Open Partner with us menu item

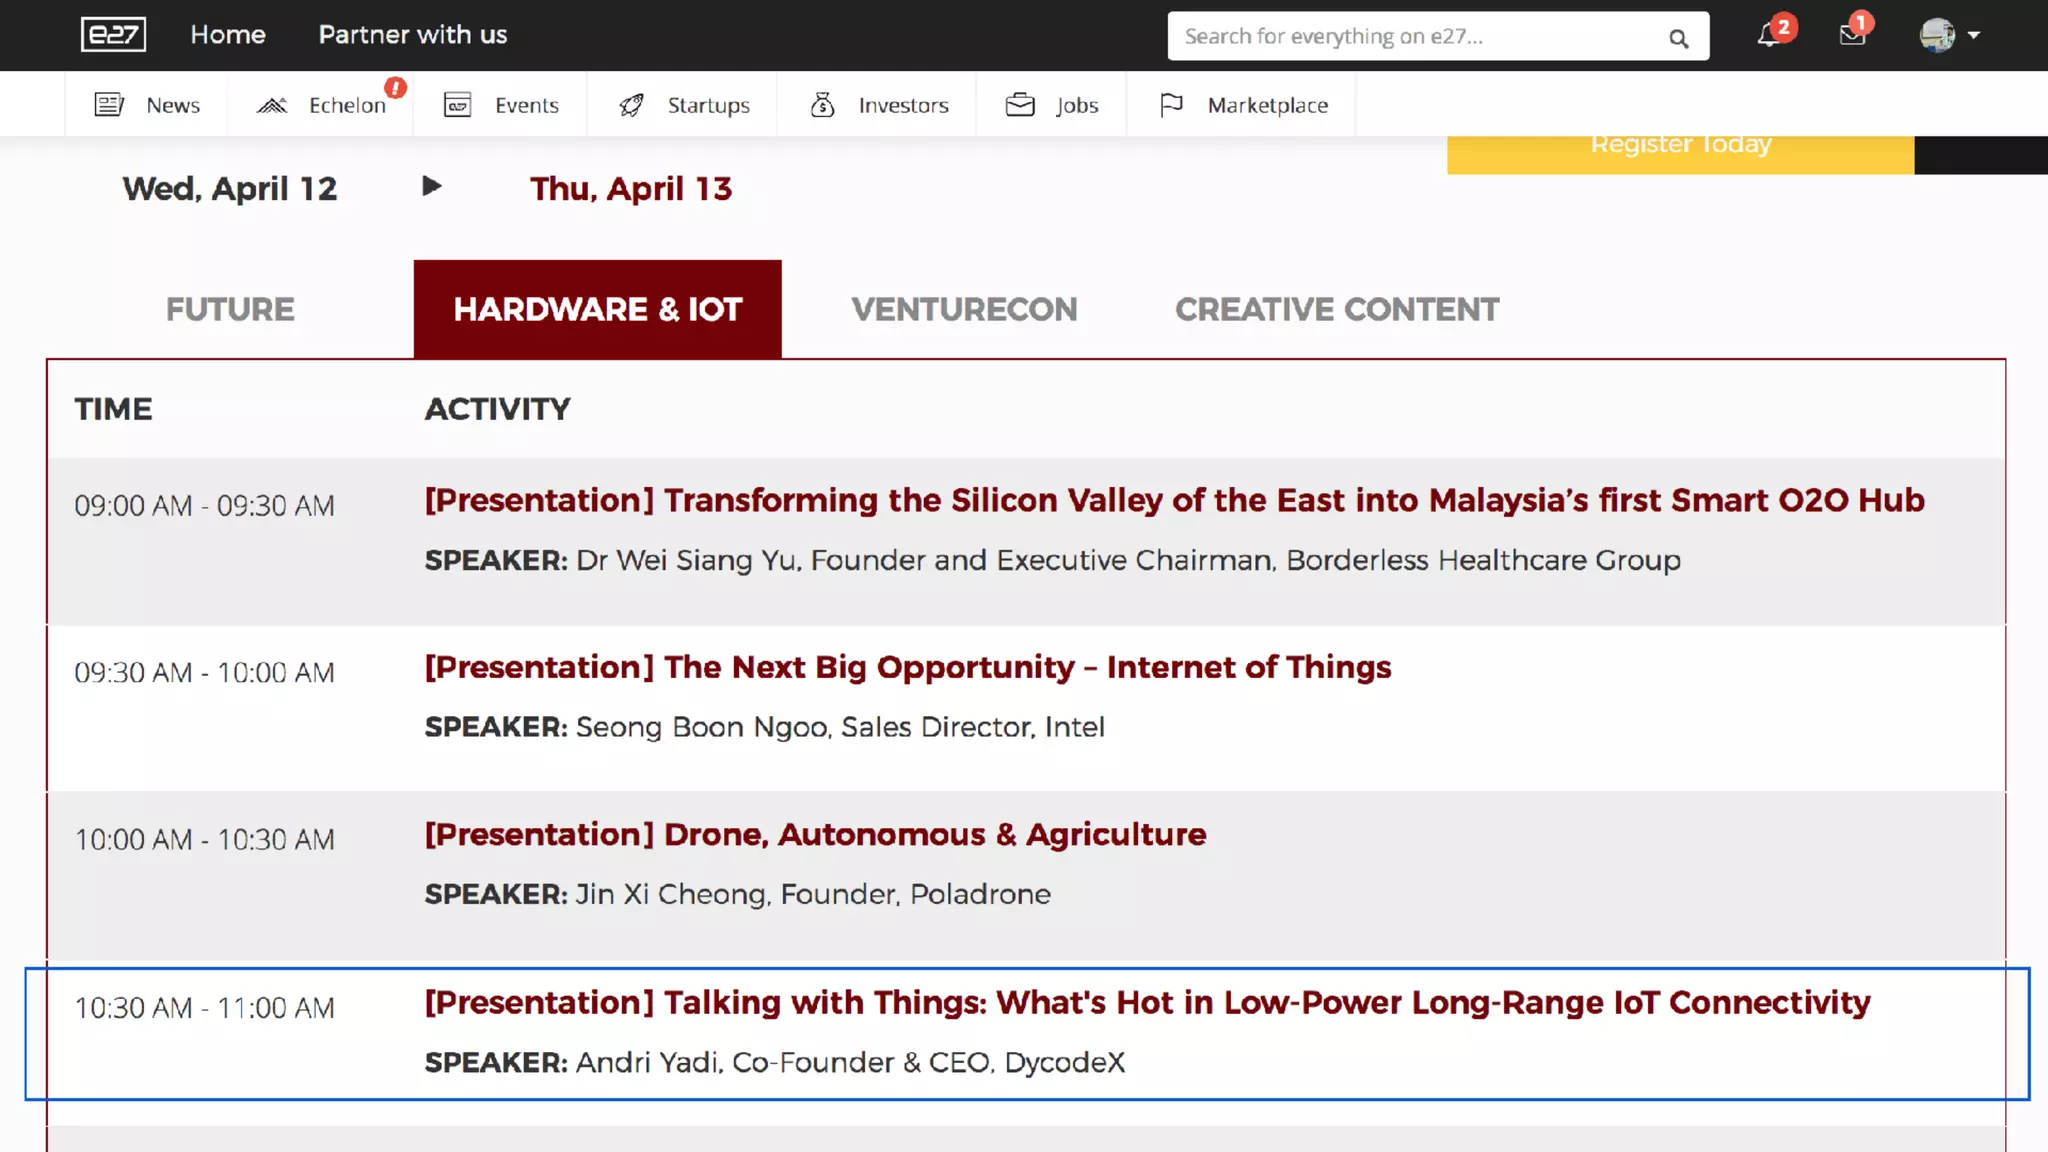coord(412,35)
